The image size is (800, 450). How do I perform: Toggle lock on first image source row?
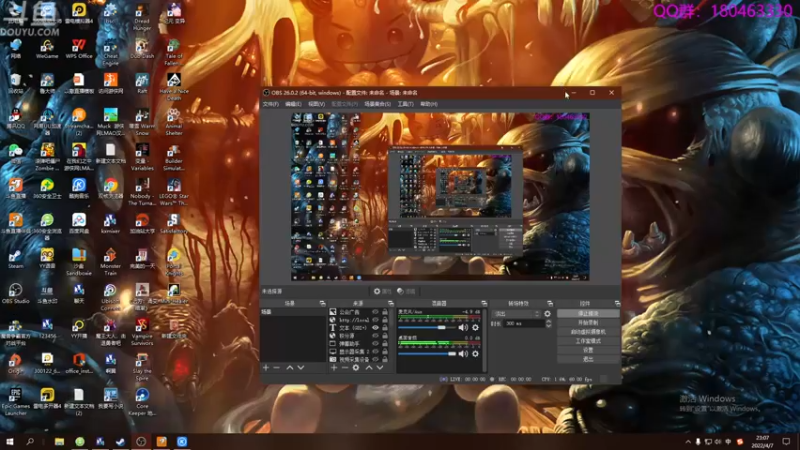pos(385,312)
